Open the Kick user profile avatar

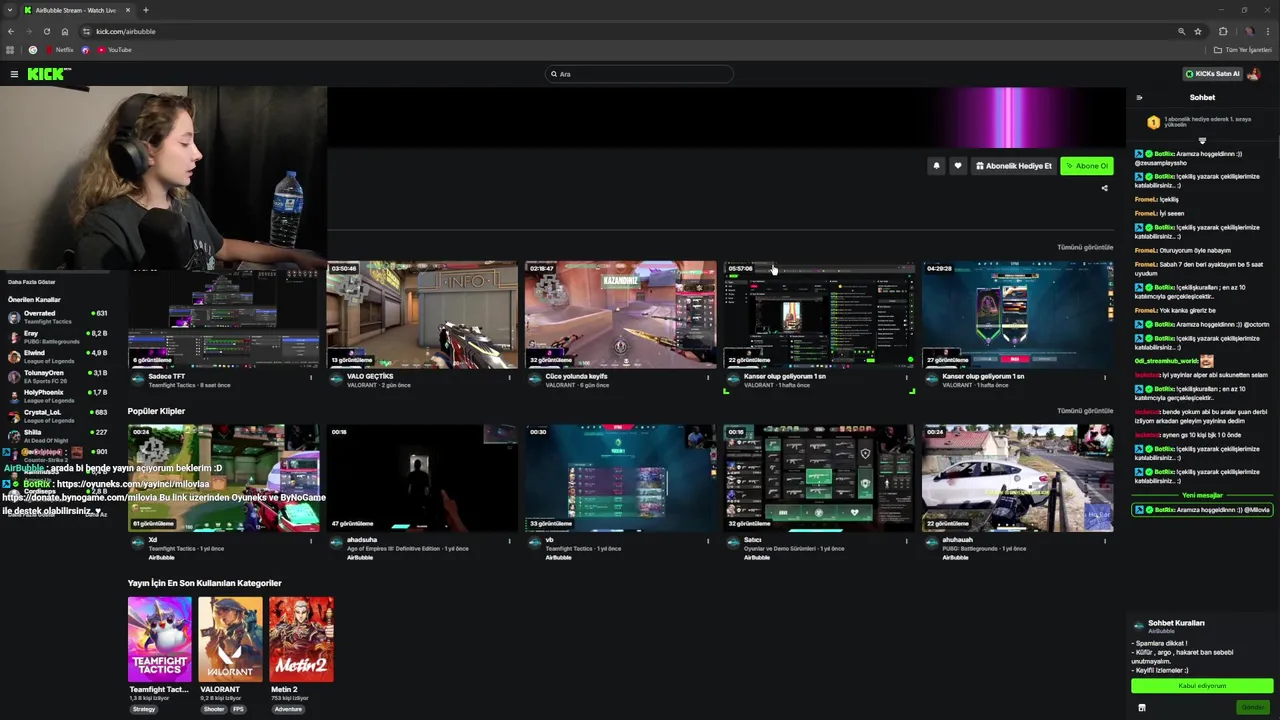click(1253, 74)
